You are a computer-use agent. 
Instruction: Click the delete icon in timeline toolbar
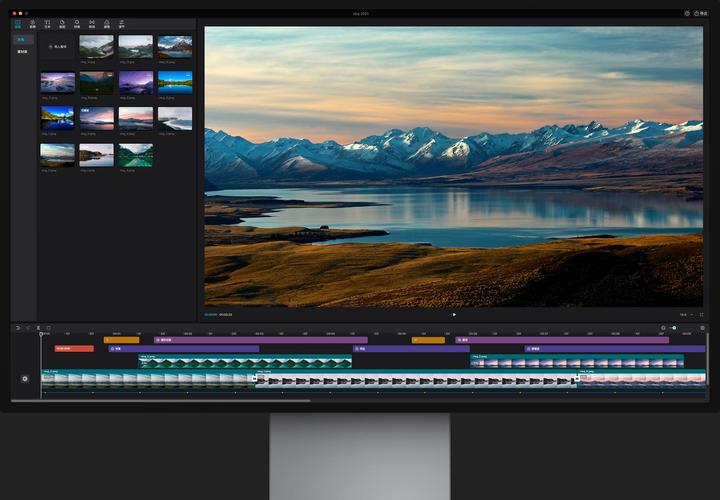coord(48,328)
